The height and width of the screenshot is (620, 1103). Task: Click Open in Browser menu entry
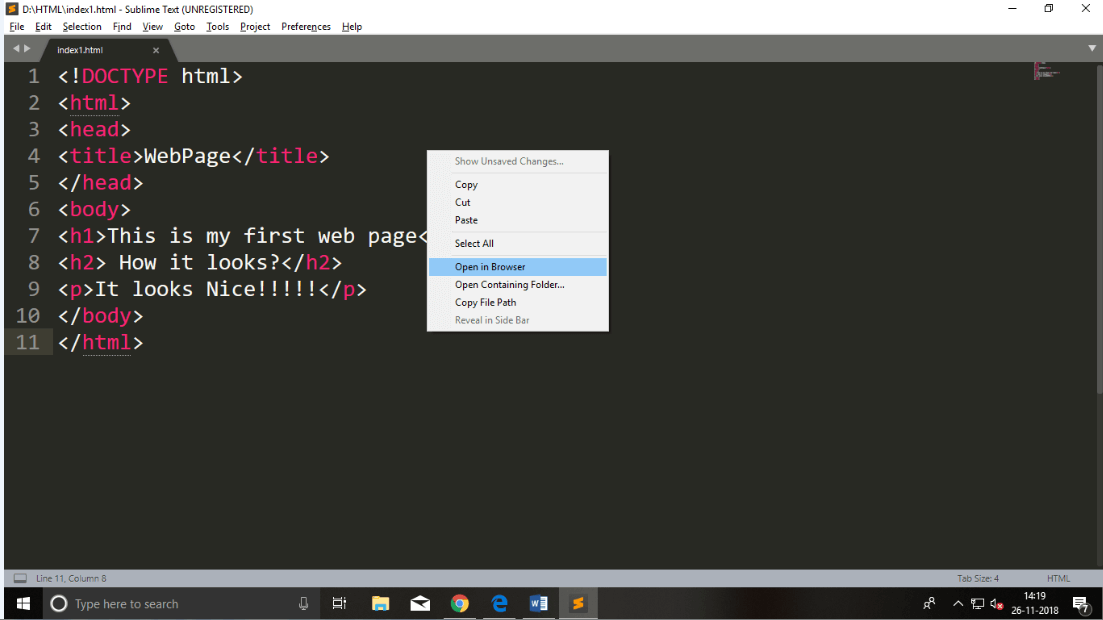click(517, 267)
